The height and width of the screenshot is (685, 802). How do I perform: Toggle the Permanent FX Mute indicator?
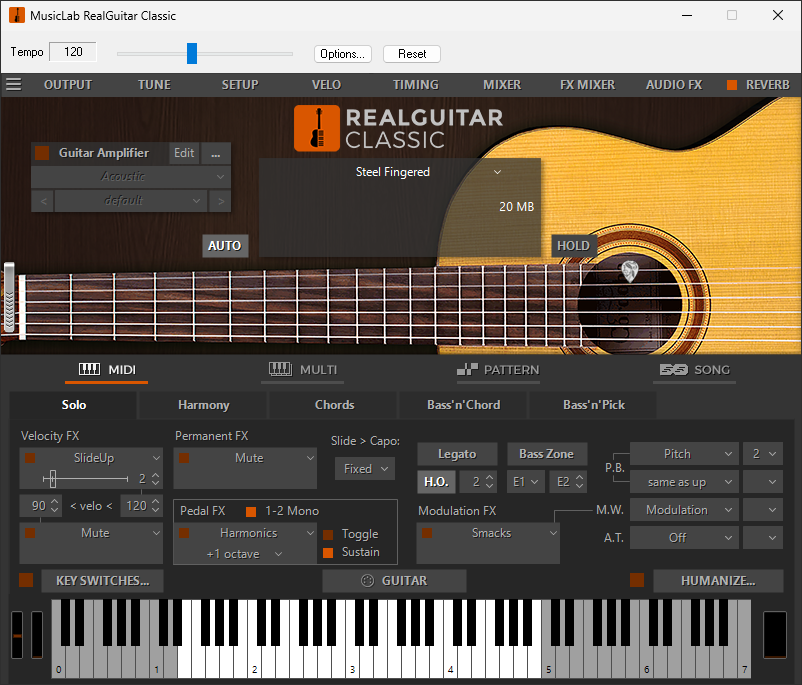click(184, 458)
